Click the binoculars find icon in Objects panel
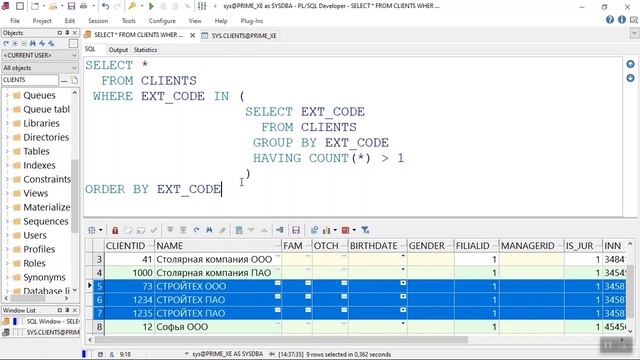This screenshot has width=640, height=360. pos(33,43)
